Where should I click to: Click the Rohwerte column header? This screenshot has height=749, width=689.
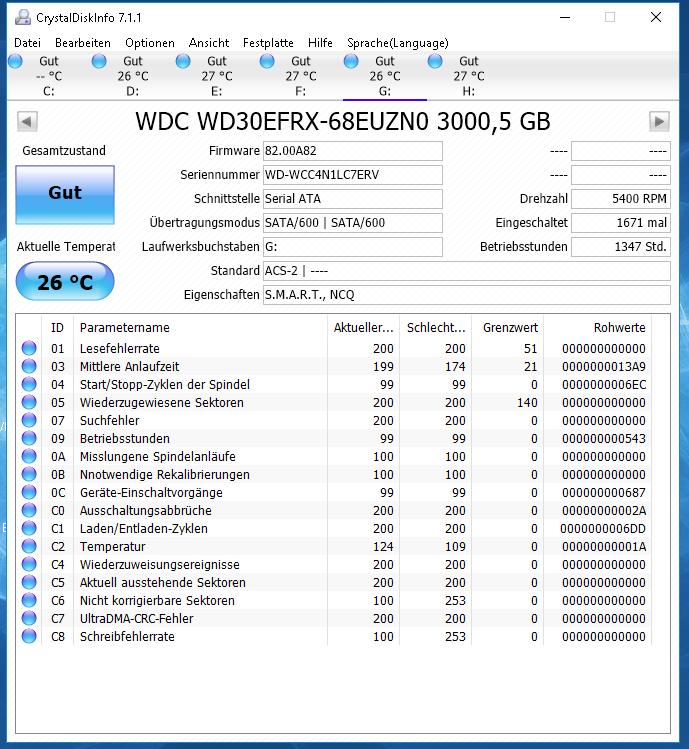[598, 328]
